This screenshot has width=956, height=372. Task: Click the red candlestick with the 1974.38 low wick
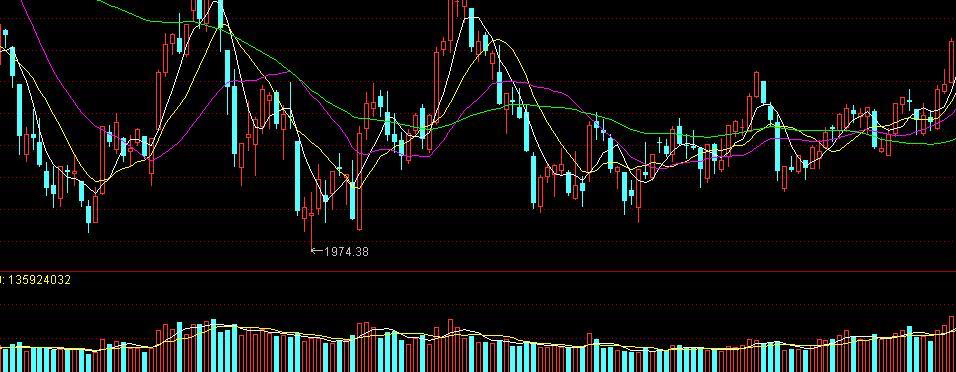[x=312, y=220]
